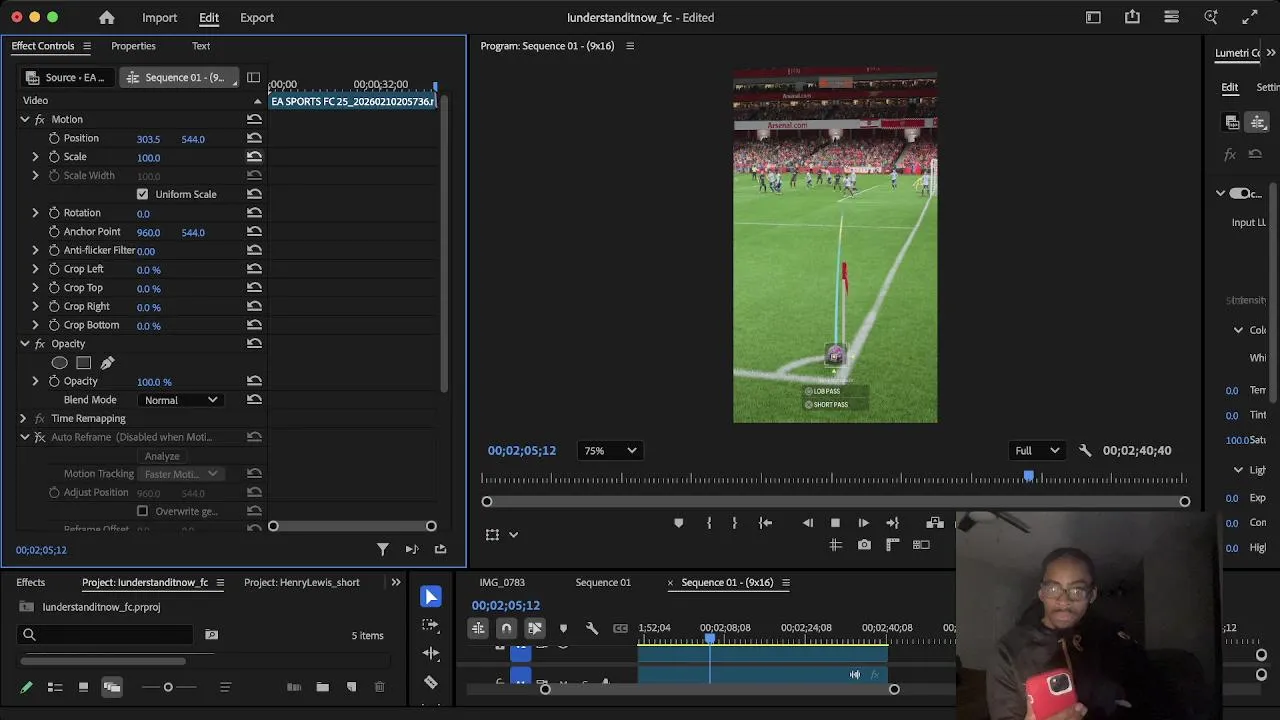Viewport: 1280px width, 720px height.
Task: Toggle linked selection in timeline
Action: (x=535, y=628)
